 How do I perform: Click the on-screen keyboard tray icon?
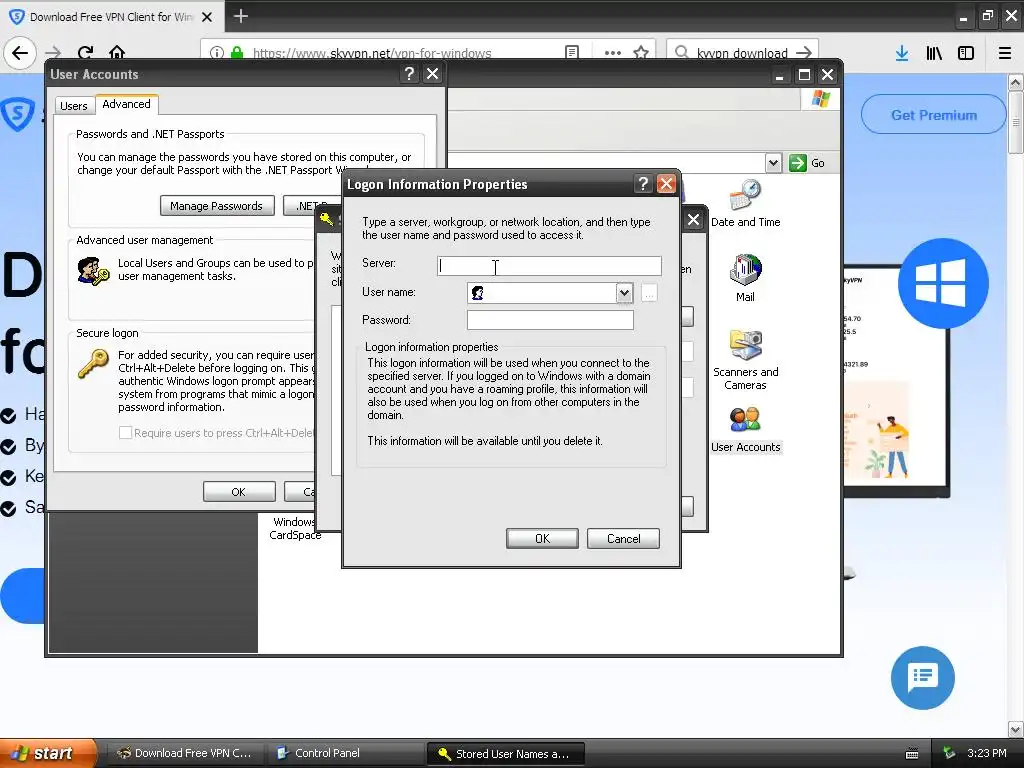point(912,754)
